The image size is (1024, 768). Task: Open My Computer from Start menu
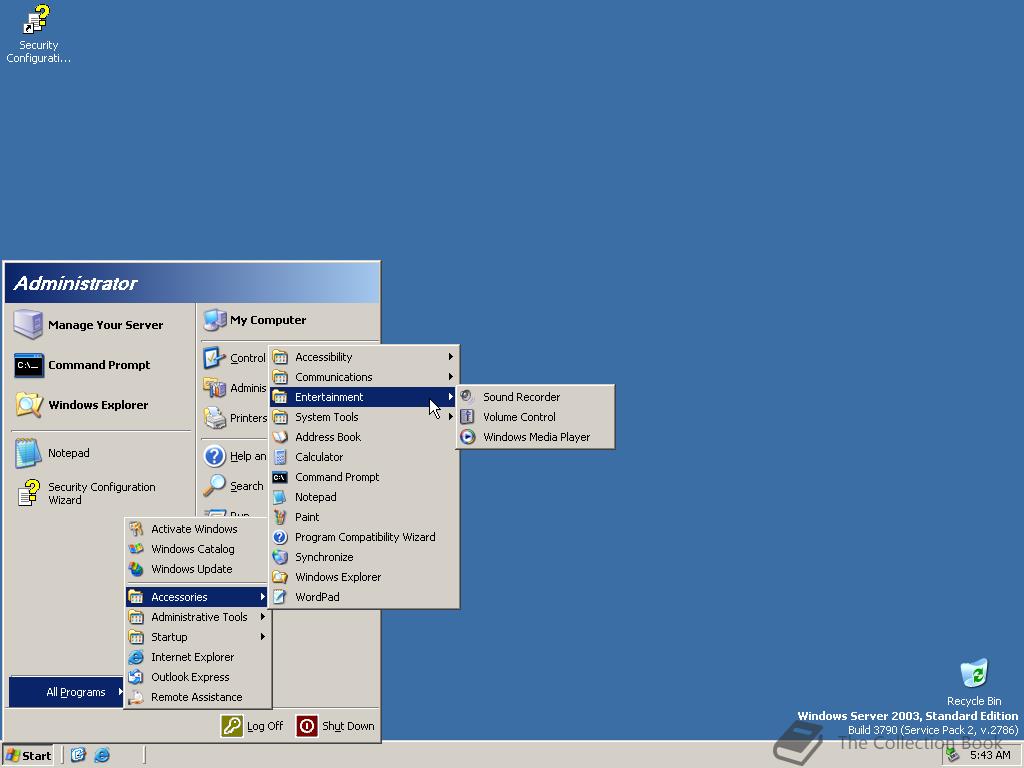coord(289,320)
